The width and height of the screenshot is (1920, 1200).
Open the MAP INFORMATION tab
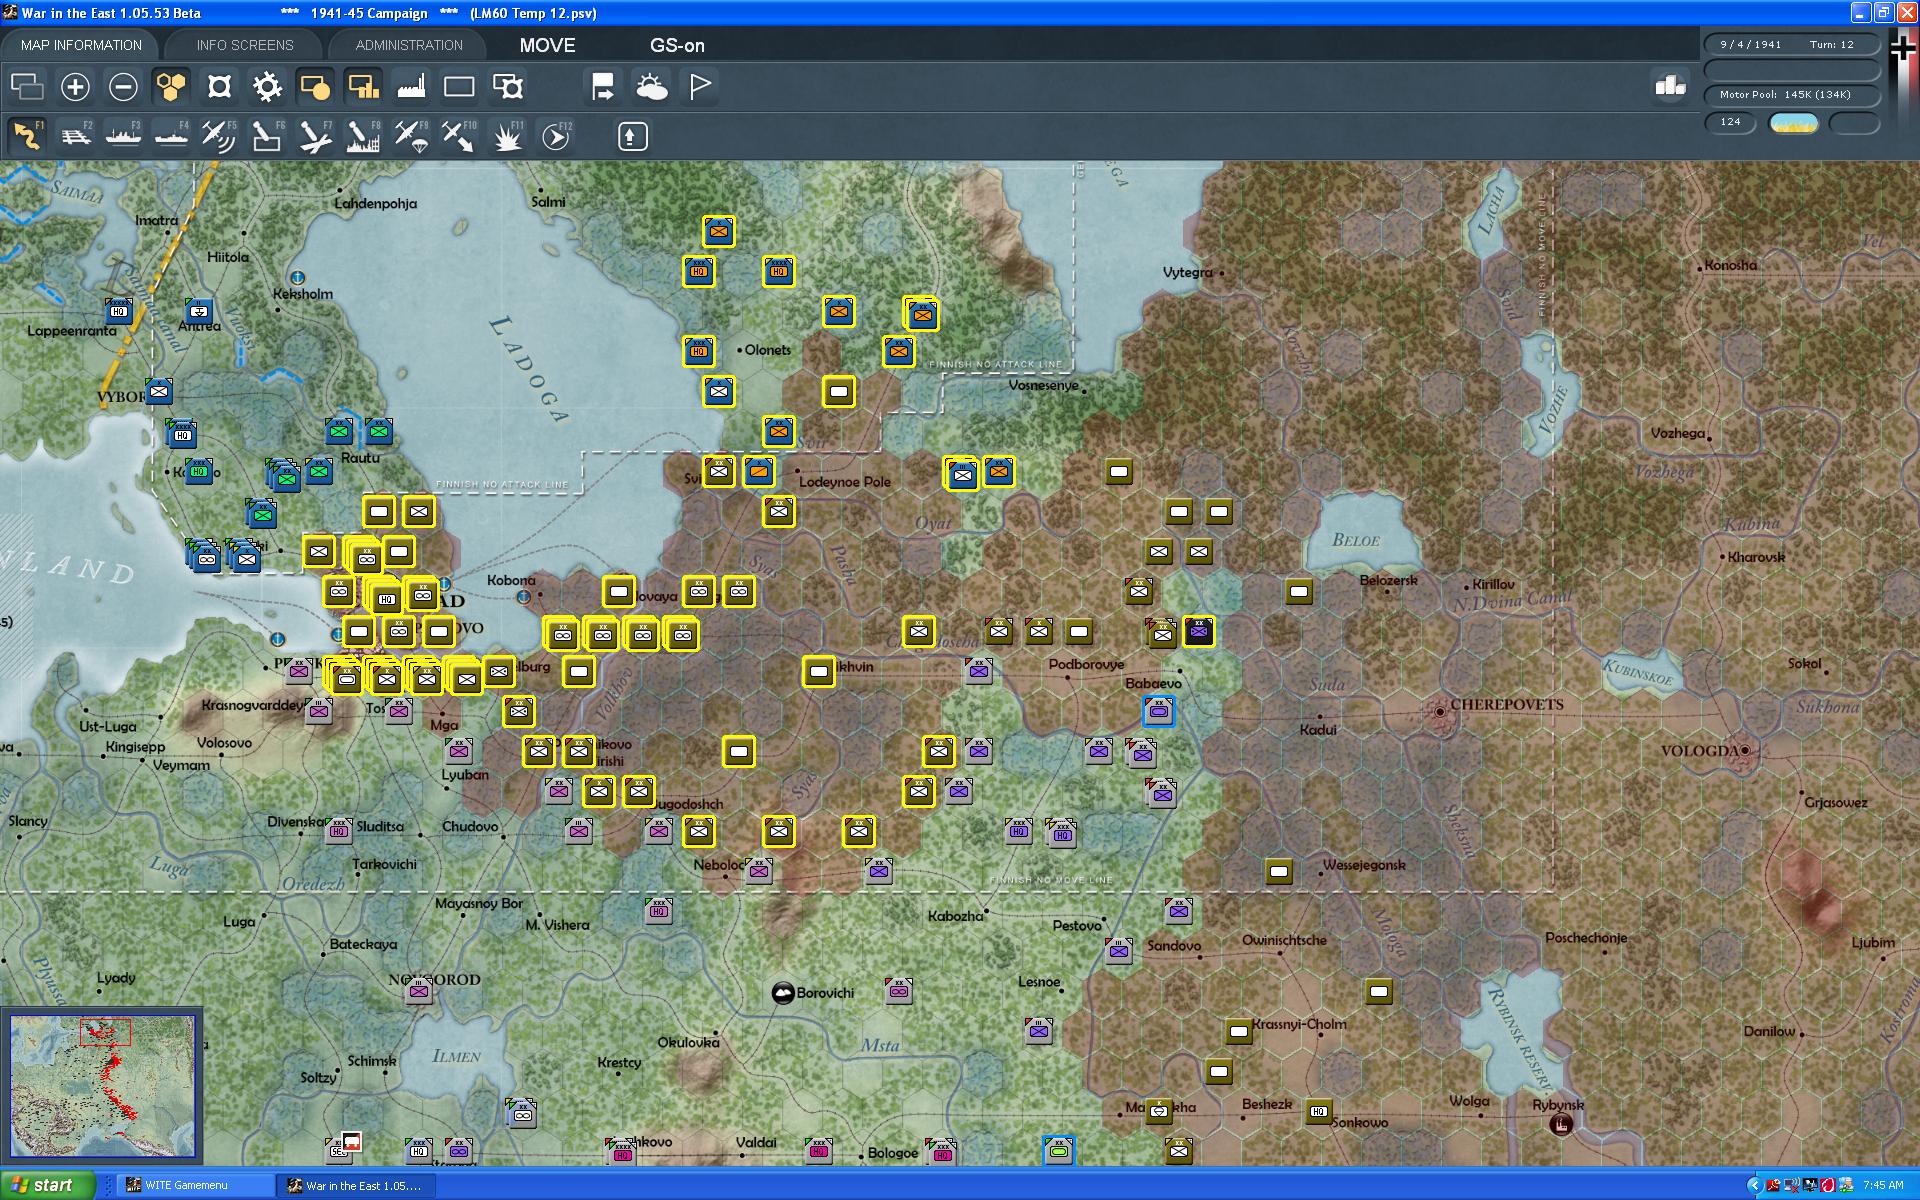coord(81,45)
